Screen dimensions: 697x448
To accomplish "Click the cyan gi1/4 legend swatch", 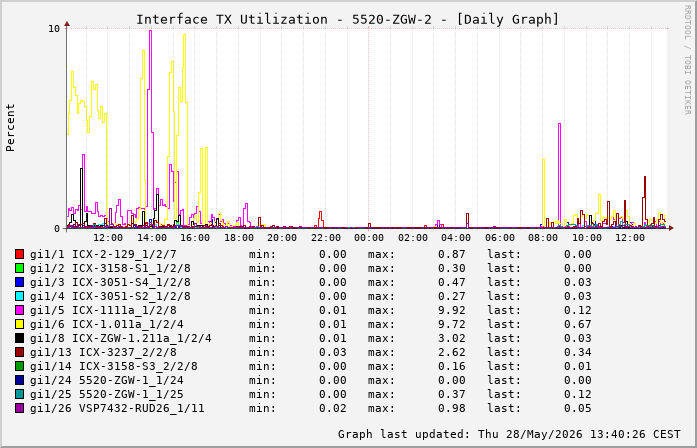I will (19, 296).
